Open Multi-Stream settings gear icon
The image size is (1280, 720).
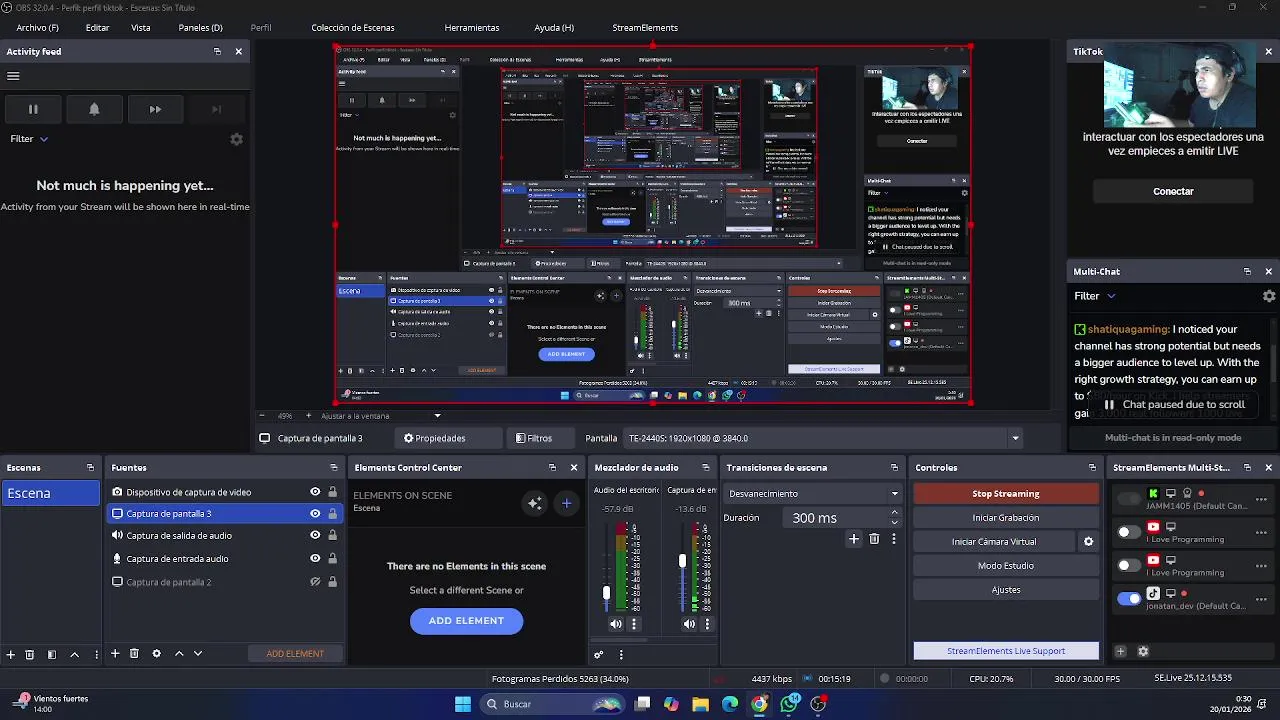(x=1143, y=651)
